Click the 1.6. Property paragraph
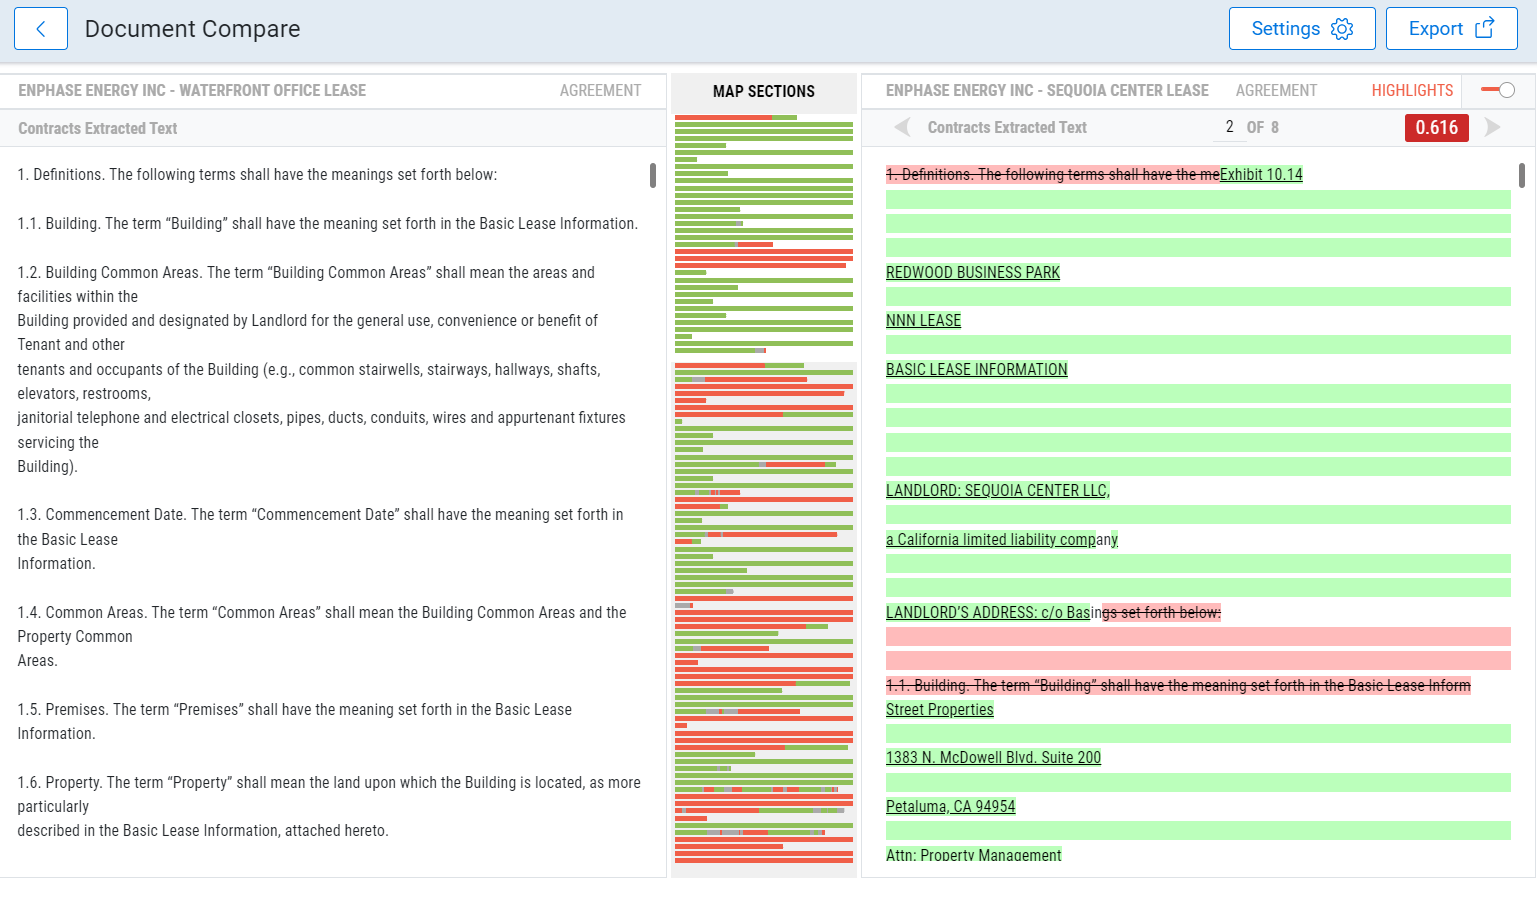Viewport: 1537px width, 903px height. click(x=329, y=806)
